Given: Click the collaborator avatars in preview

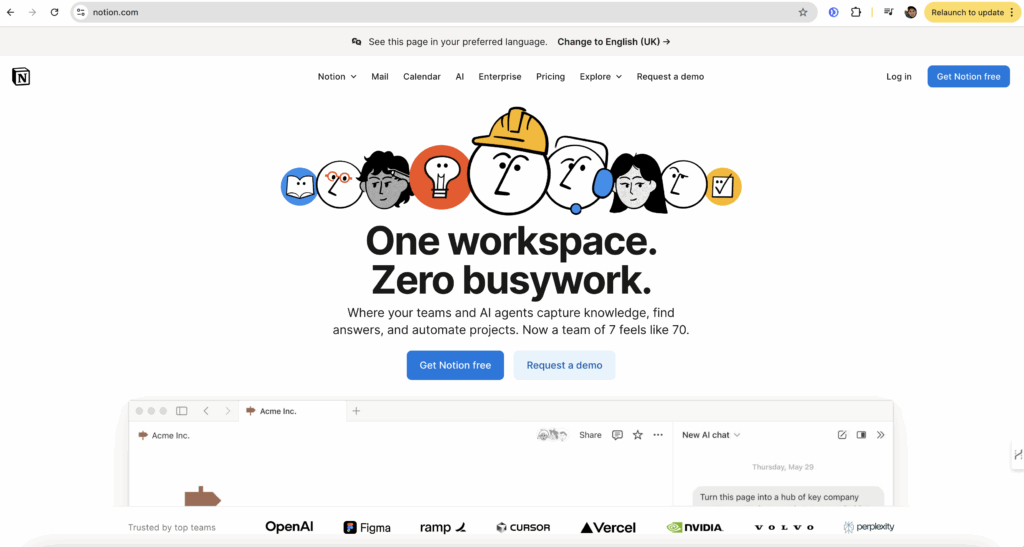Looking at the screenshot, I should [552, 435].
